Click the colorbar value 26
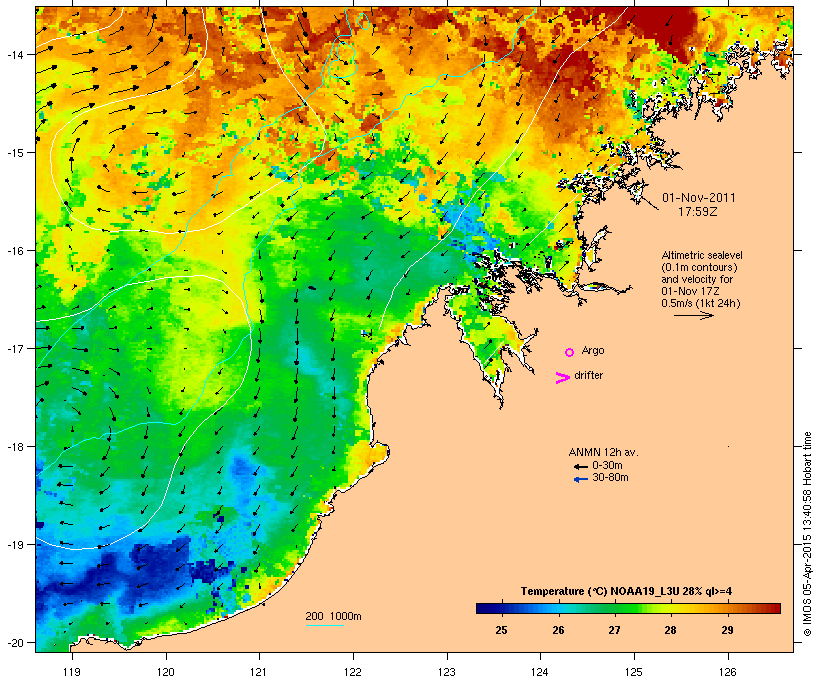The image size is (820, 680). pos(558,630)
